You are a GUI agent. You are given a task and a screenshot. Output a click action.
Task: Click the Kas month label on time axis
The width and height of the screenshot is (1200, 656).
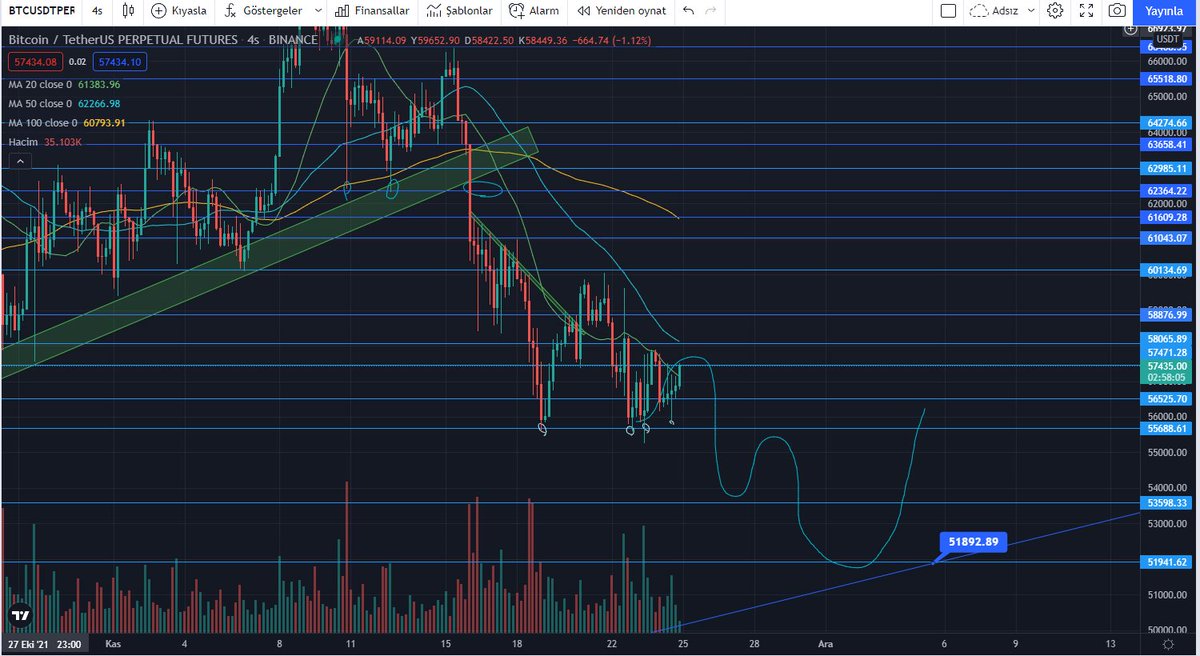[113, 644]
